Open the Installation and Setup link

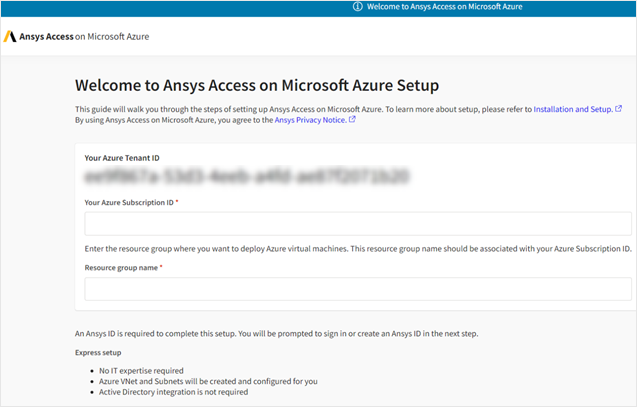pyautogui.click(x=572, y=108)
